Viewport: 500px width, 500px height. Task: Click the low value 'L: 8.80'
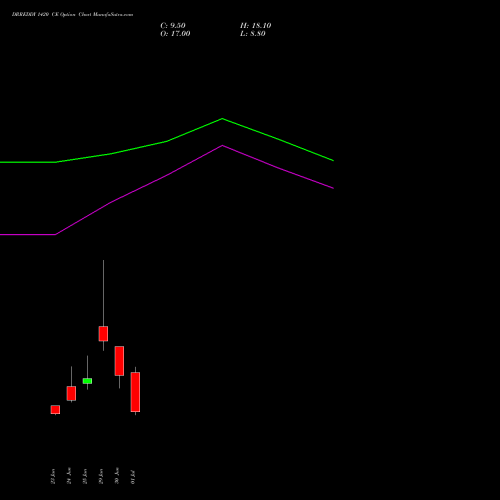pos(253,34)
